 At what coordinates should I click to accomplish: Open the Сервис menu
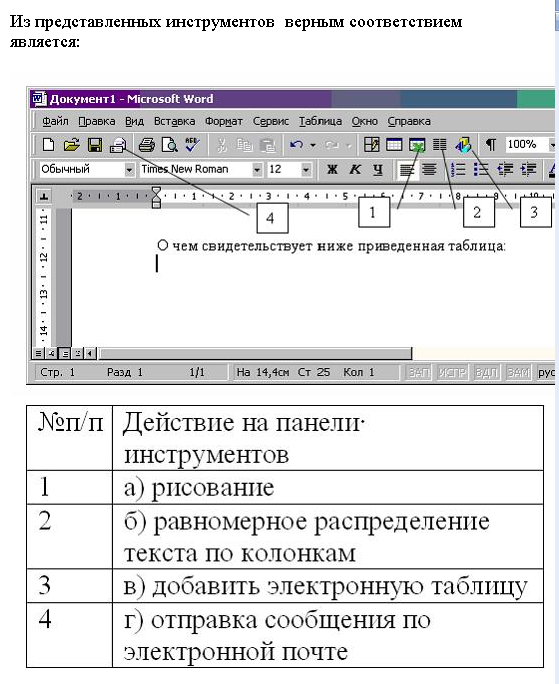271,121
